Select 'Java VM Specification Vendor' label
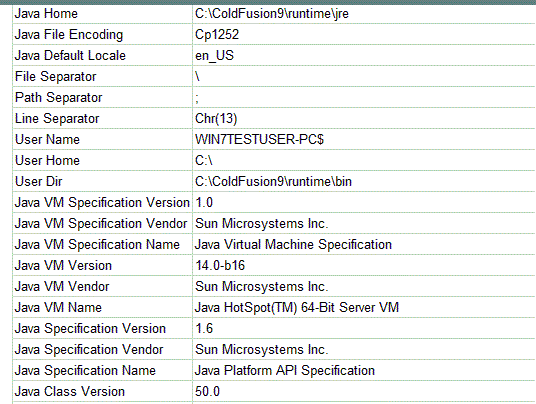Image resolution: width=536 pixels, height=404 pixels. point(101,224)
